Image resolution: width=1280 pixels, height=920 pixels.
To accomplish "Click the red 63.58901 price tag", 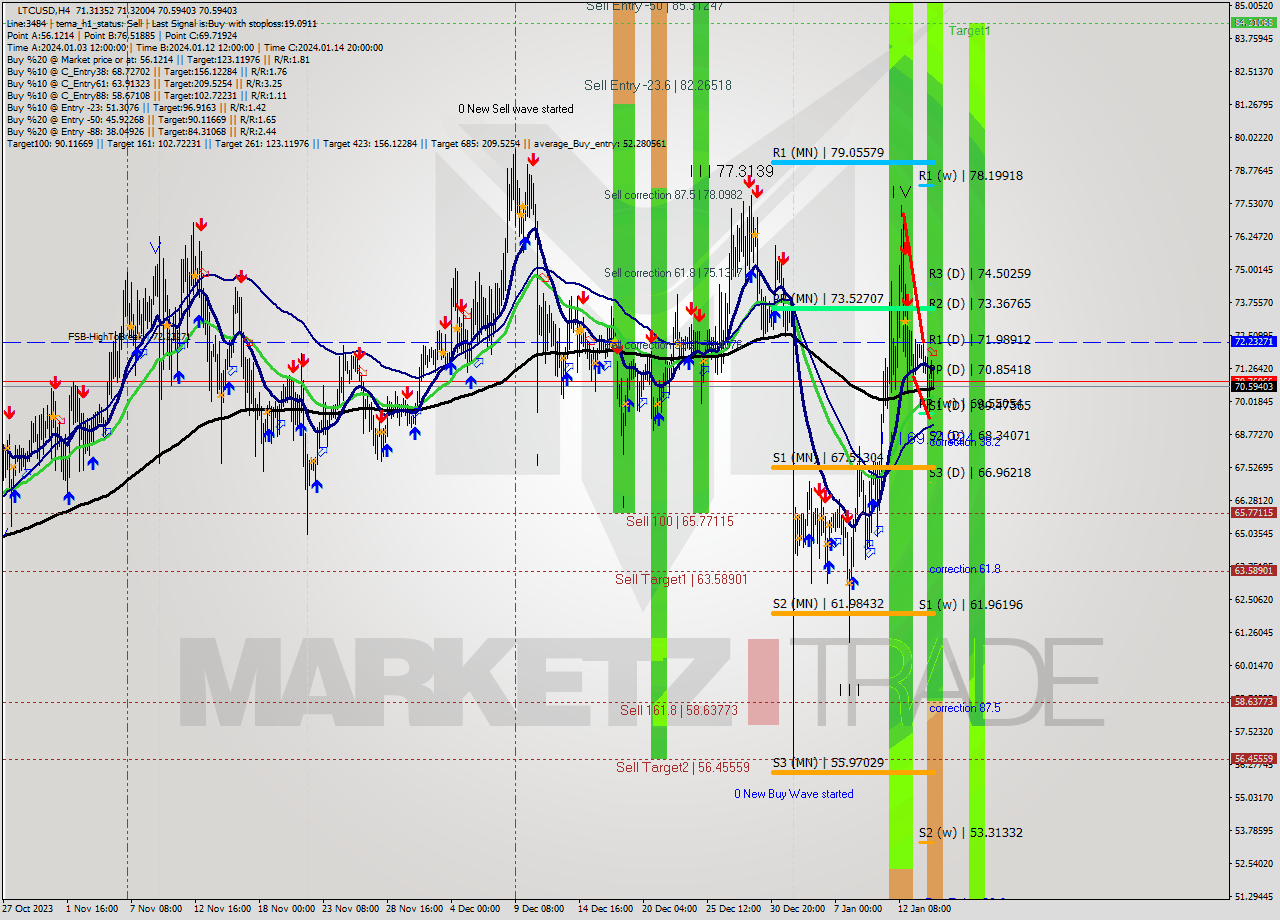I will (1254, 571).
